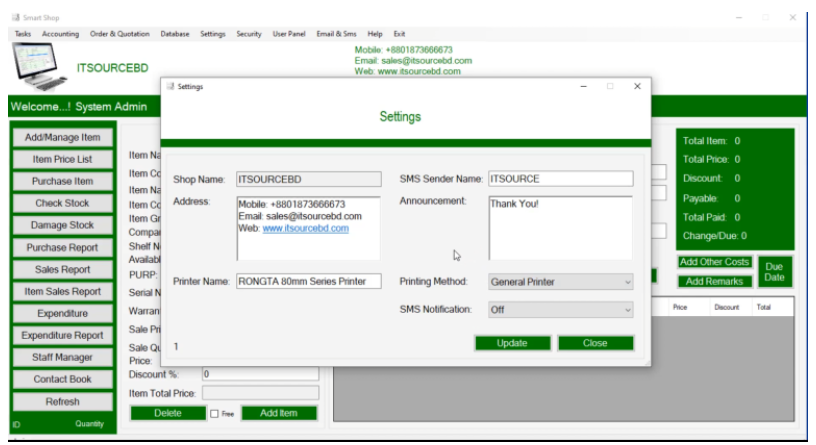816x445 pixels.
Task: Click the Printer Name text field
Action: 307,282
